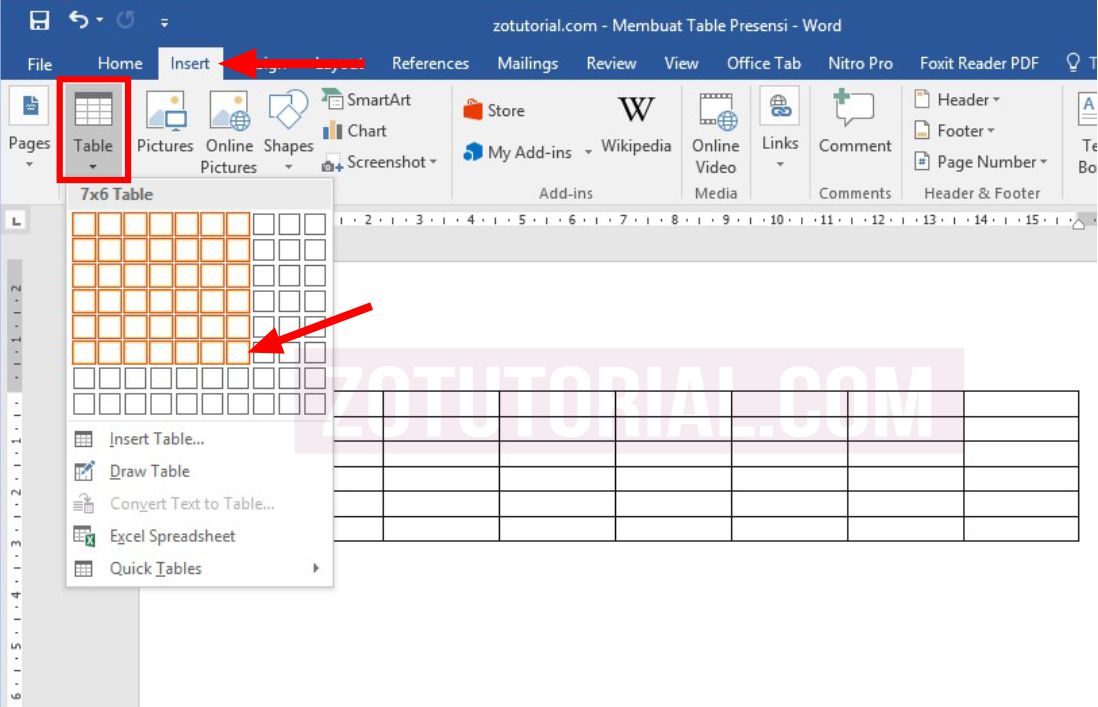Click the Wikipedia add-in icon
This screenshot has height=707, width=1098.
coord(636,109)
